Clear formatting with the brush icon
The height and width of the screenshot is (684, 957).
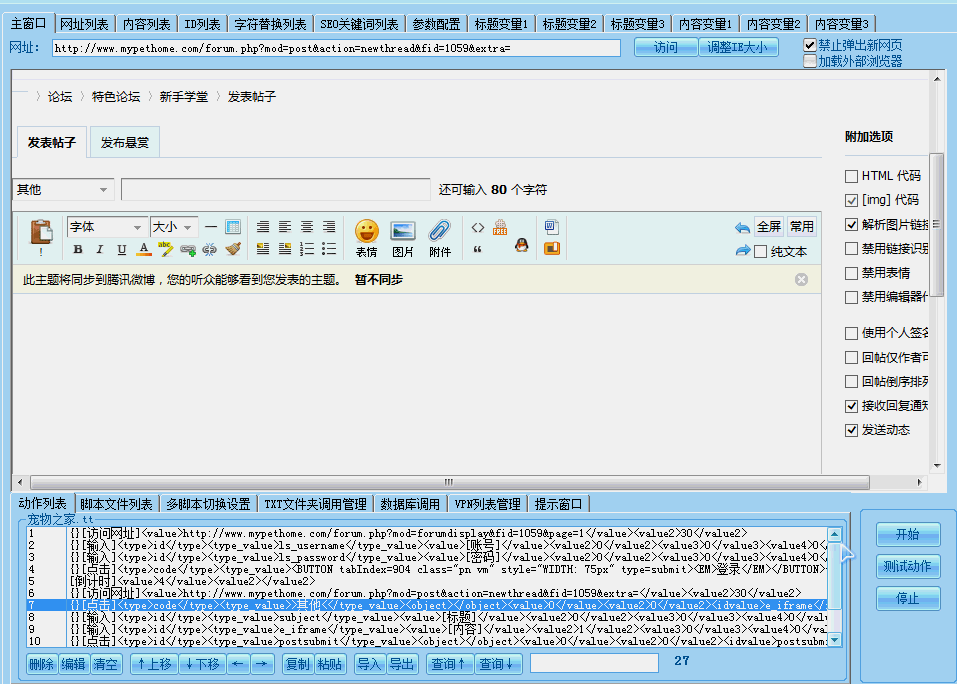point(233,249)
